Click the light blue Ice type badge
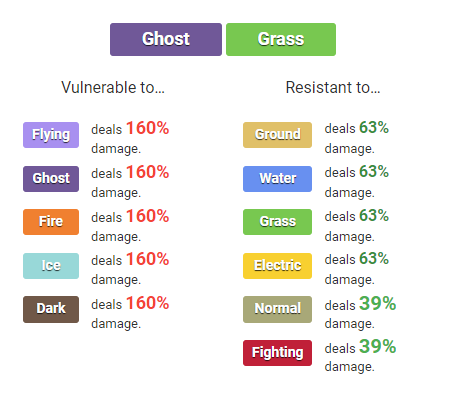Image resolution: width=449 pixels, height=395 pixels. tap(51, 266)
